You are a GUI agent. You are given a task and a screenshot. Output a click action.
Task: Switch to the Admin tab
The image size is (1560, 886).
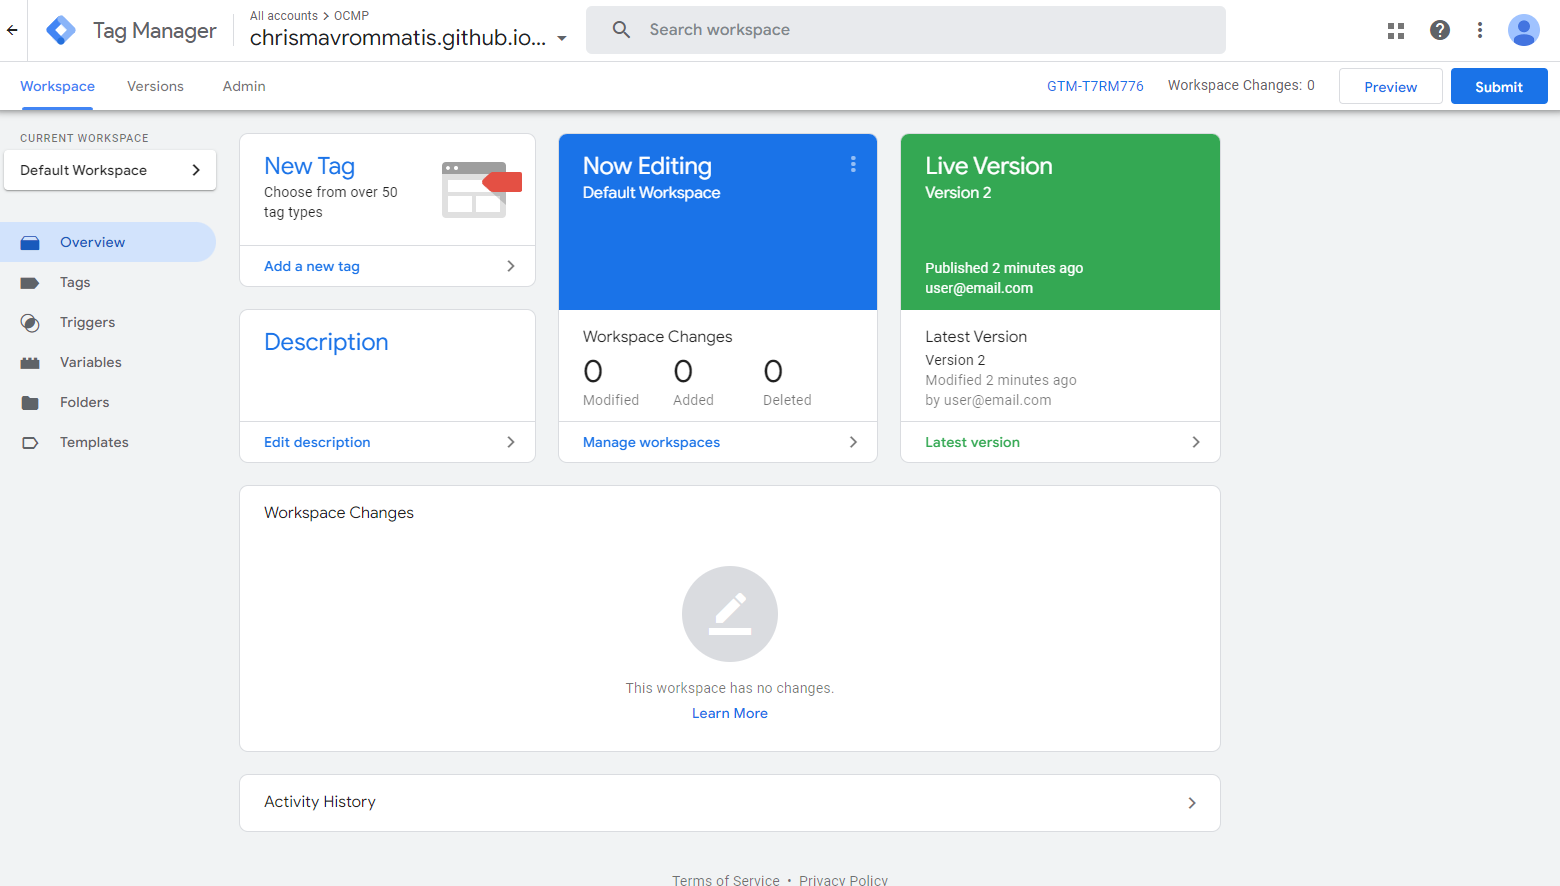[x=244, y=86]
